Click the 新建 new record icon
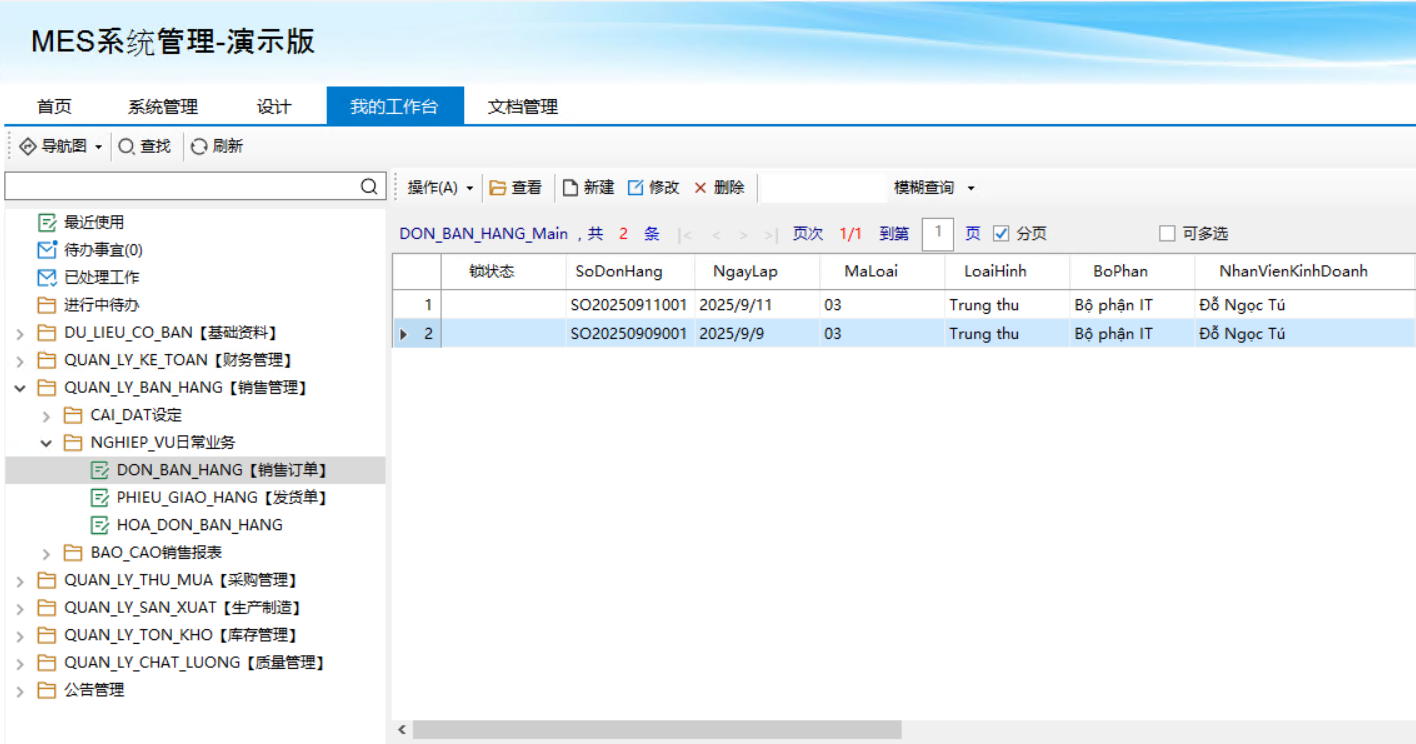 pos(570,188)
